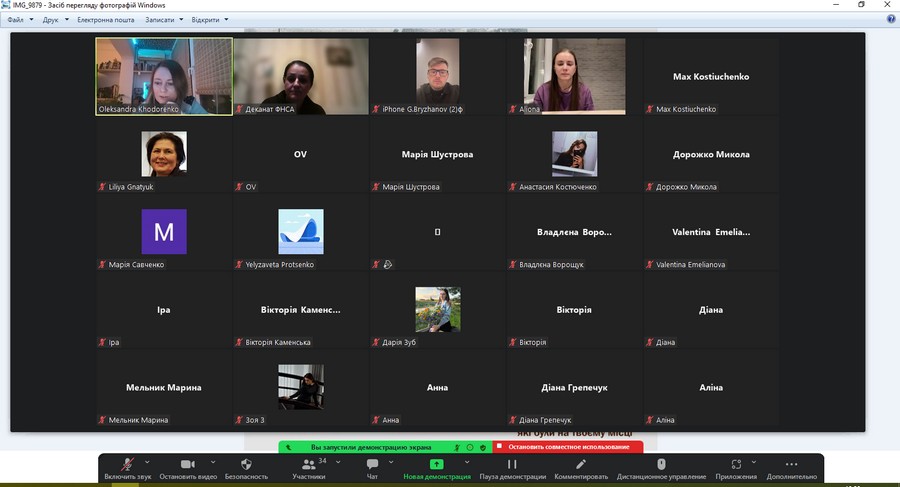
Task: Click muted mic icon beside Деканат ФНСА label
Action: pyautogui.click(x=239, y=109)
